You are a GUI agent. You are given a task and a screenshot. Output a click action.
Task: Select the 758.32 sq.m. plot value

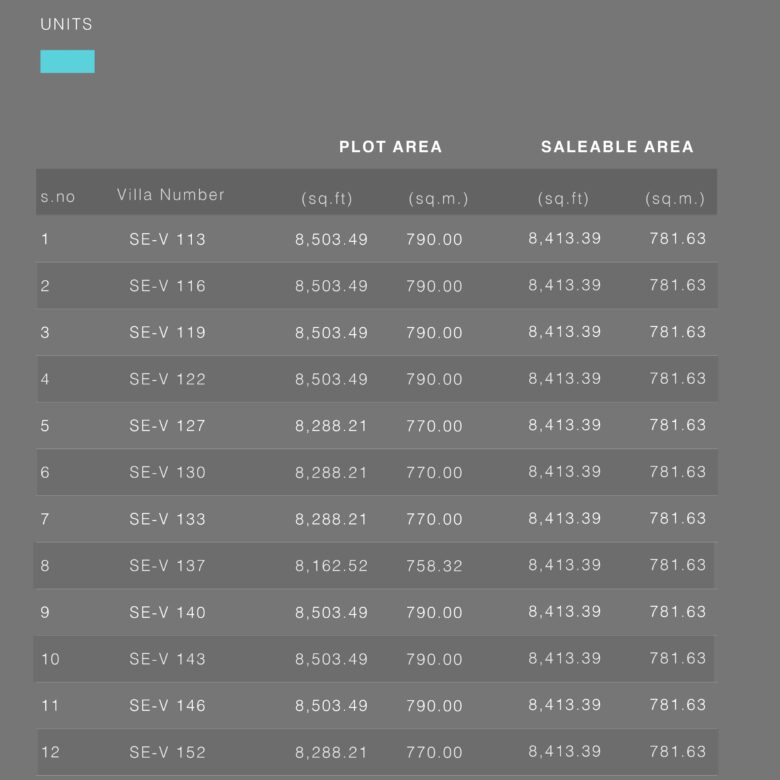pyautogui.click(x=434, y=566)
